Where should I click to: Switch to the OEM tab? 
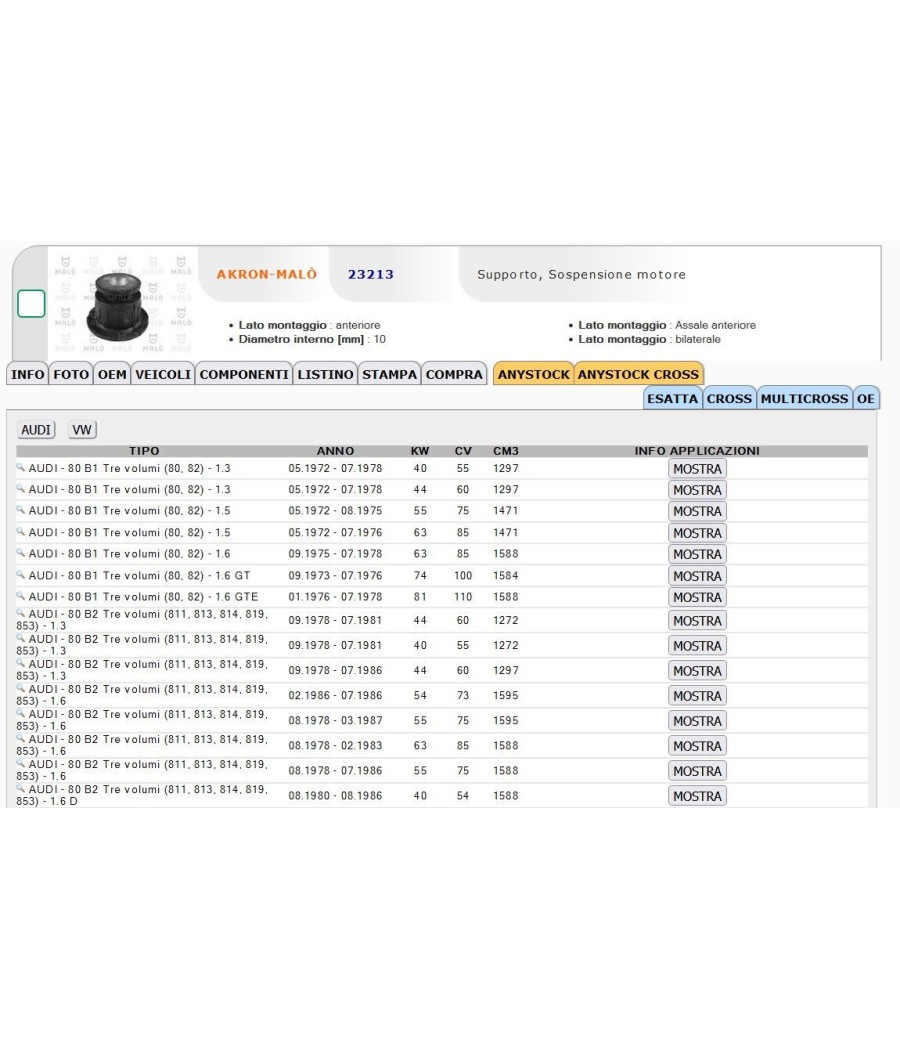(x=112, y=374)
